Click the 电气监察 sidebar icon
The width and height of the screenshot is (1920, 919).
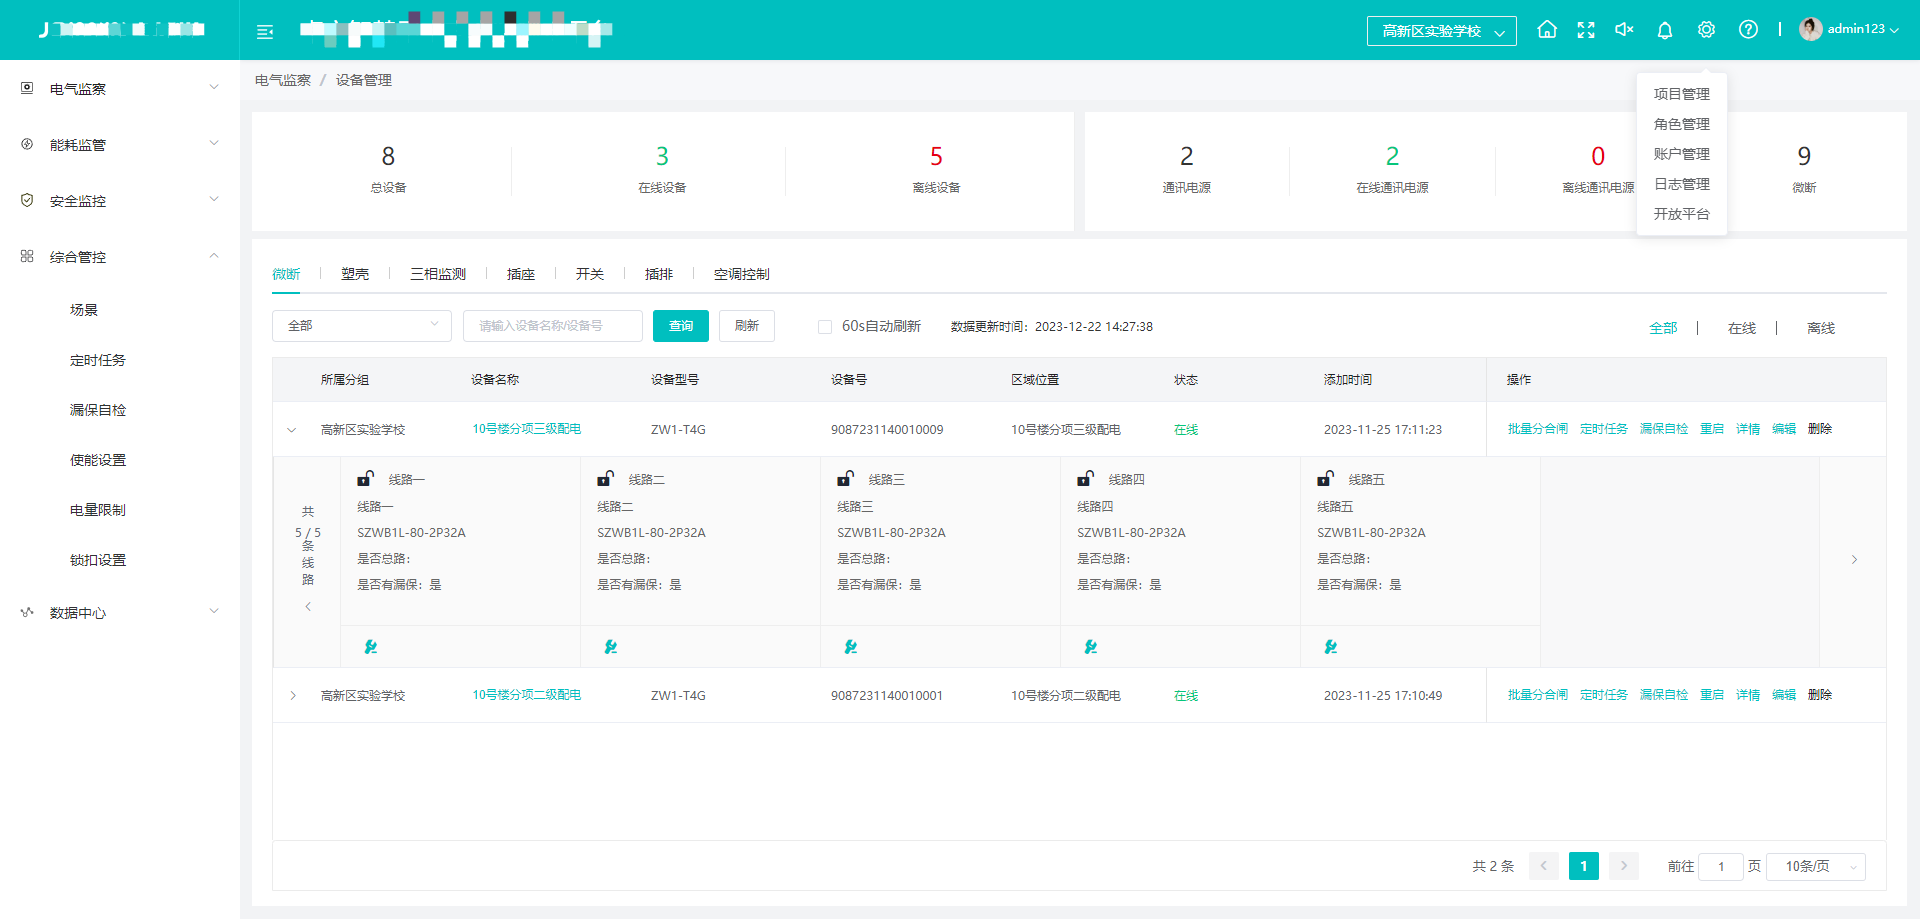27,88
